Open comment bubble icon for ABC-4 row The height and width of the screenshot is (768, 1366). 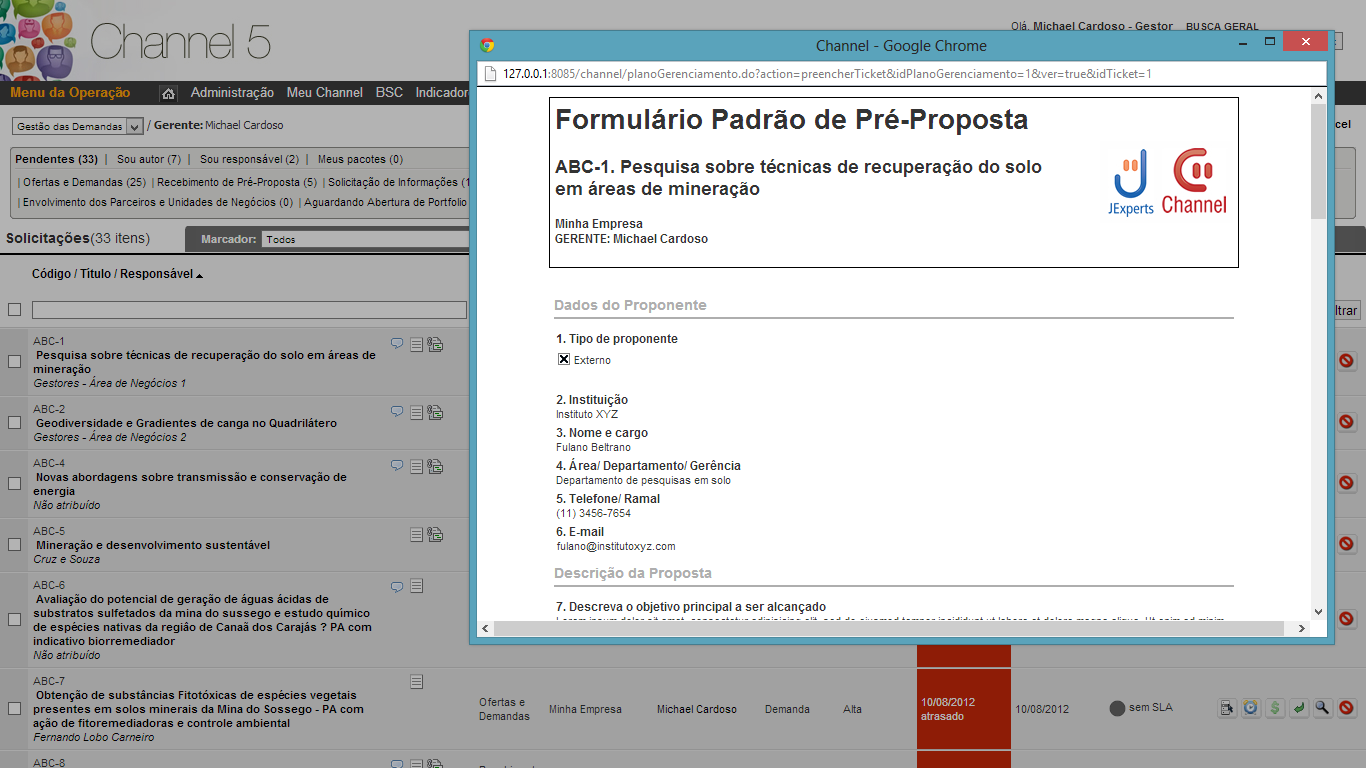click(x=397, y=465)
